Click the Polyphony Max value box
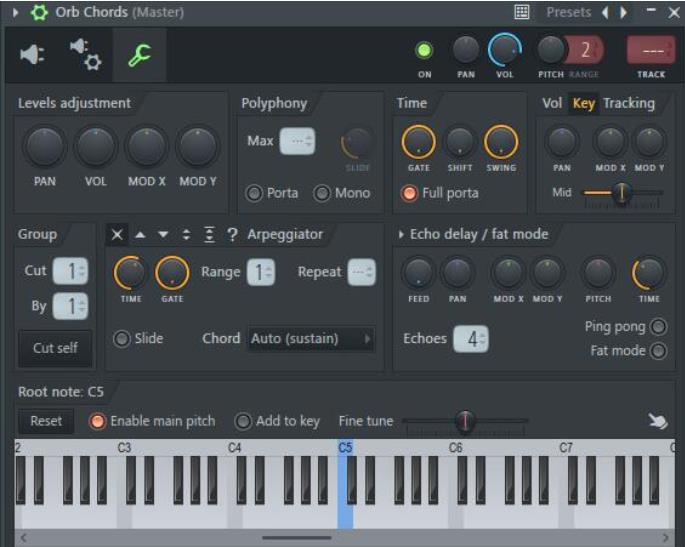Viewport: 685px width, 547px height. 297,141
